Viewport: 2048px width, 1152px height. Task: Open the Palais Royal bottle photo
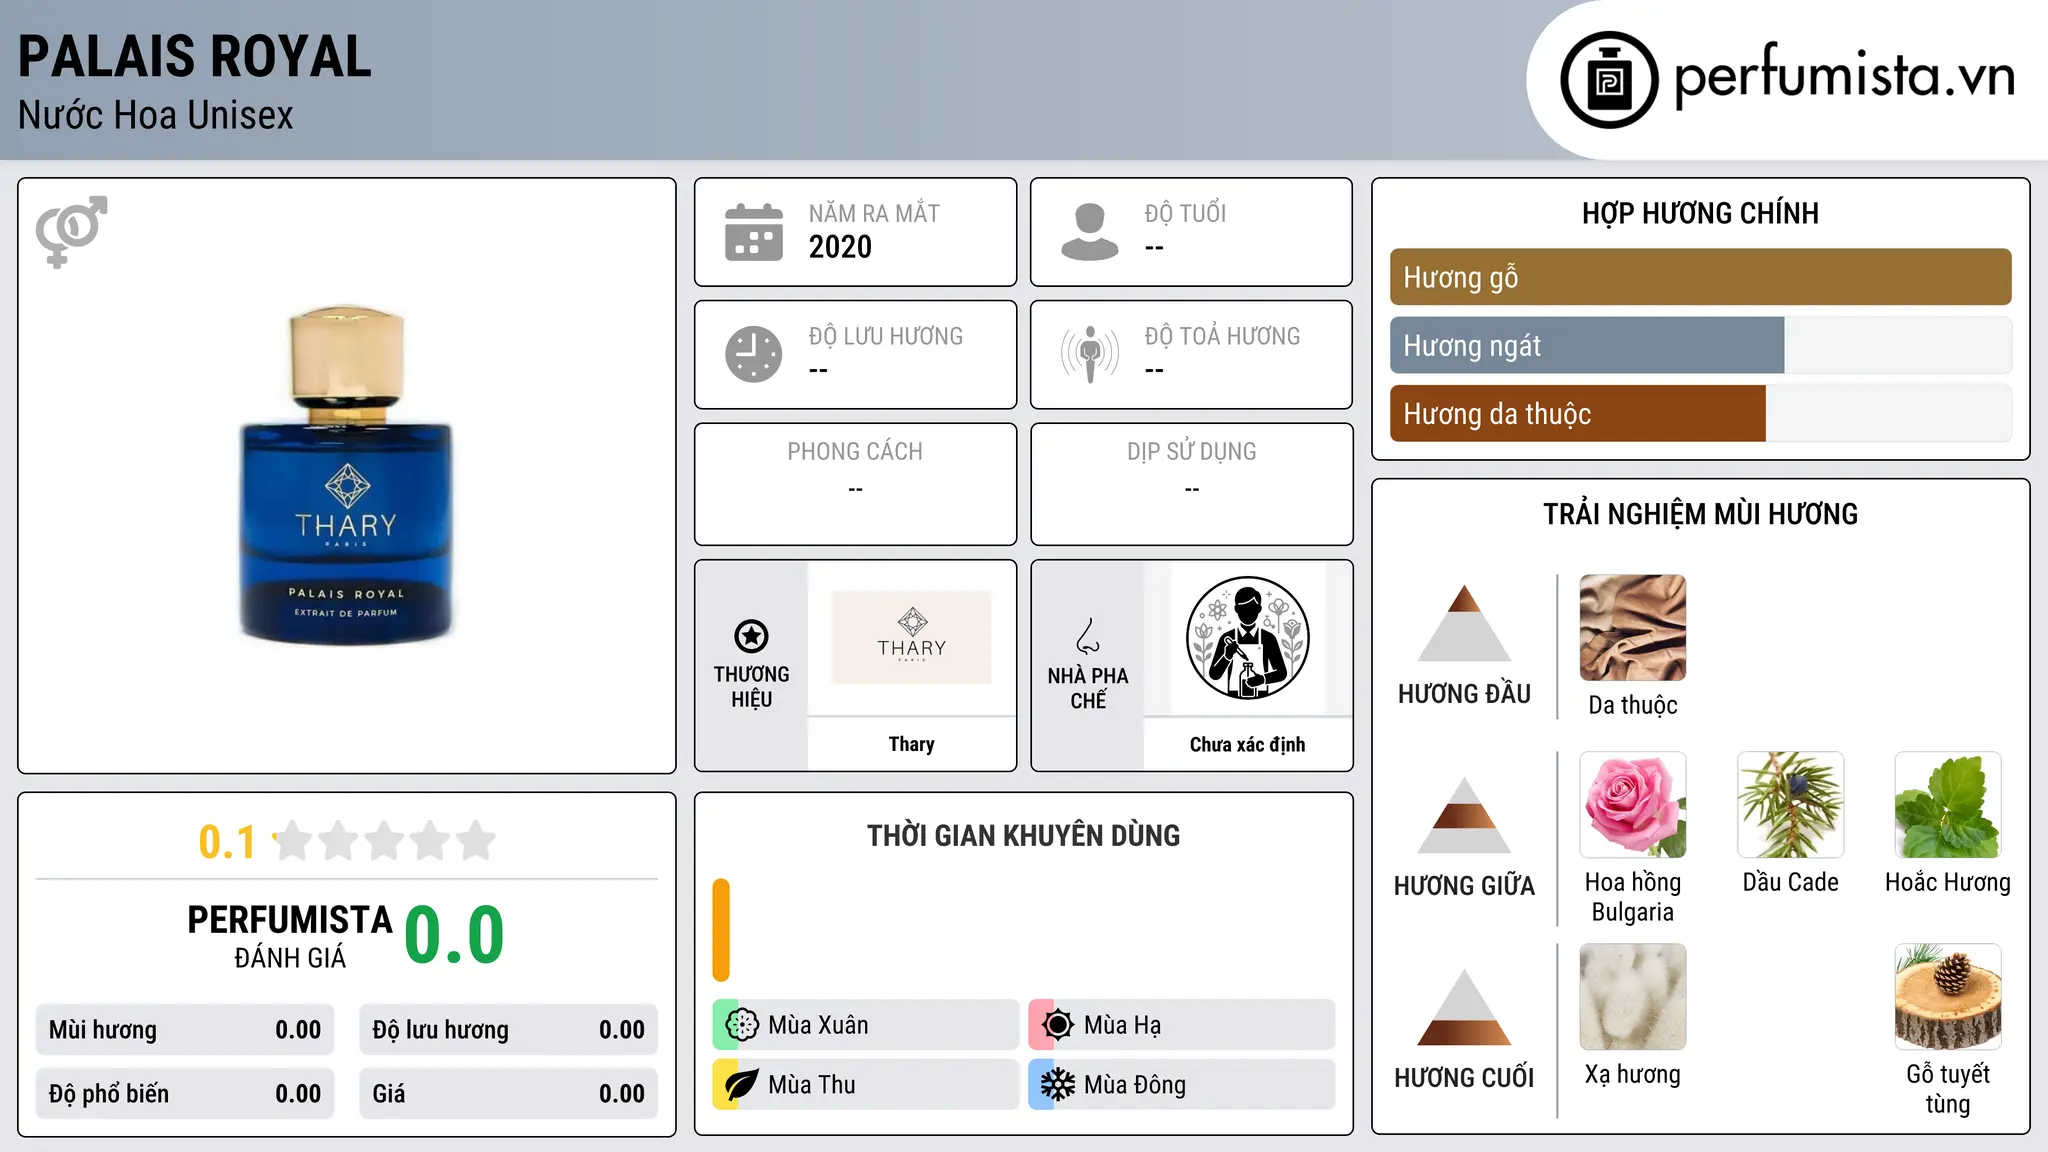(x=346, y=474)
